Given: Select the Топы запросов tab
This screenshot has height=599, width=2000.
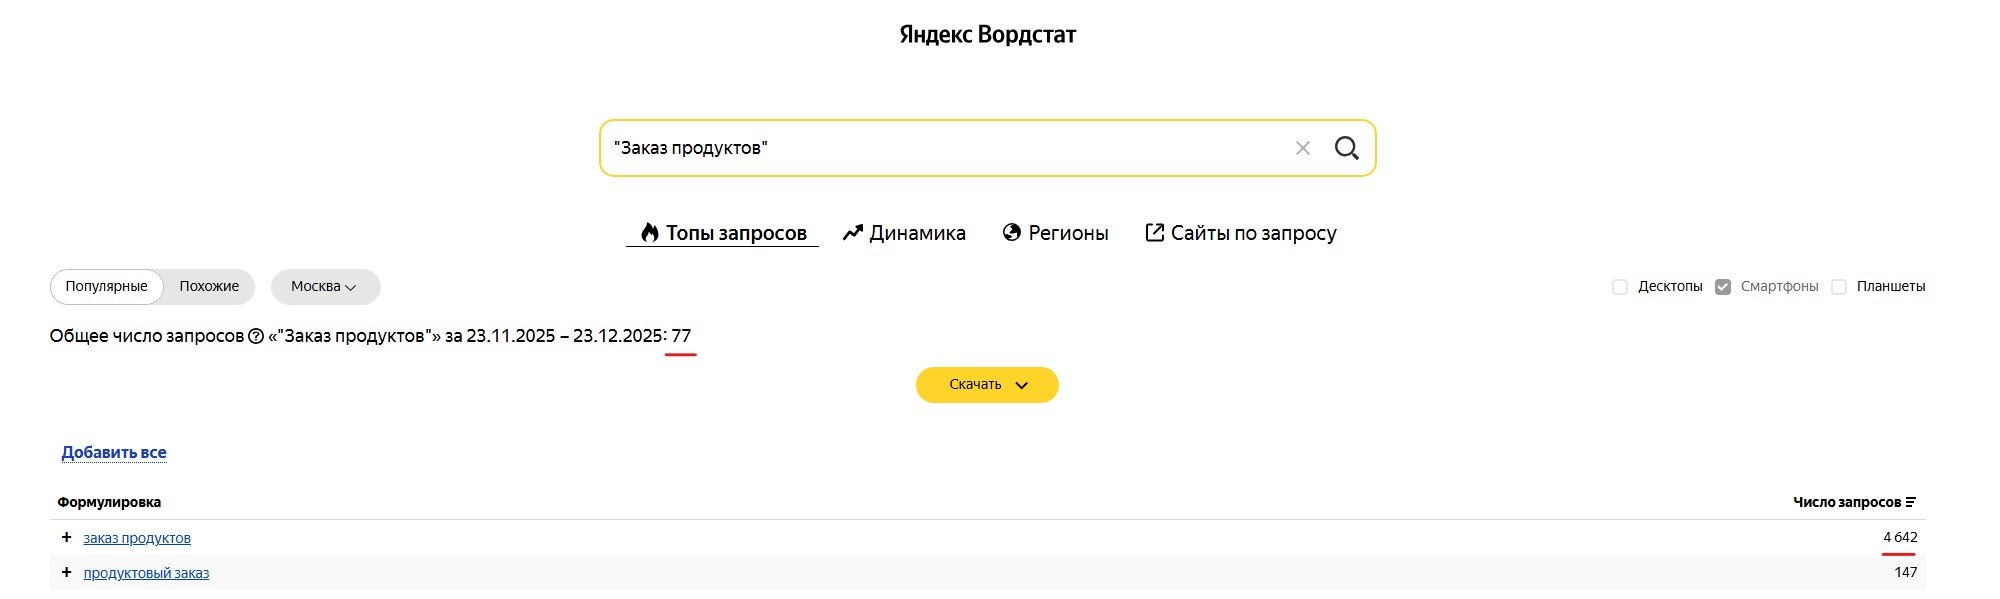Looking at the screenshot, I should (723, 233).
